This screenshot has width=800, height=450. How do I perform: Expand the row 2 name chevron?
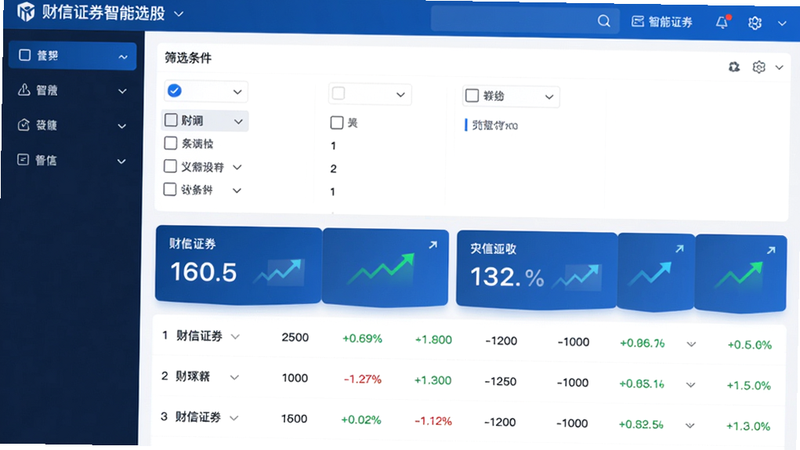(234, 378)
